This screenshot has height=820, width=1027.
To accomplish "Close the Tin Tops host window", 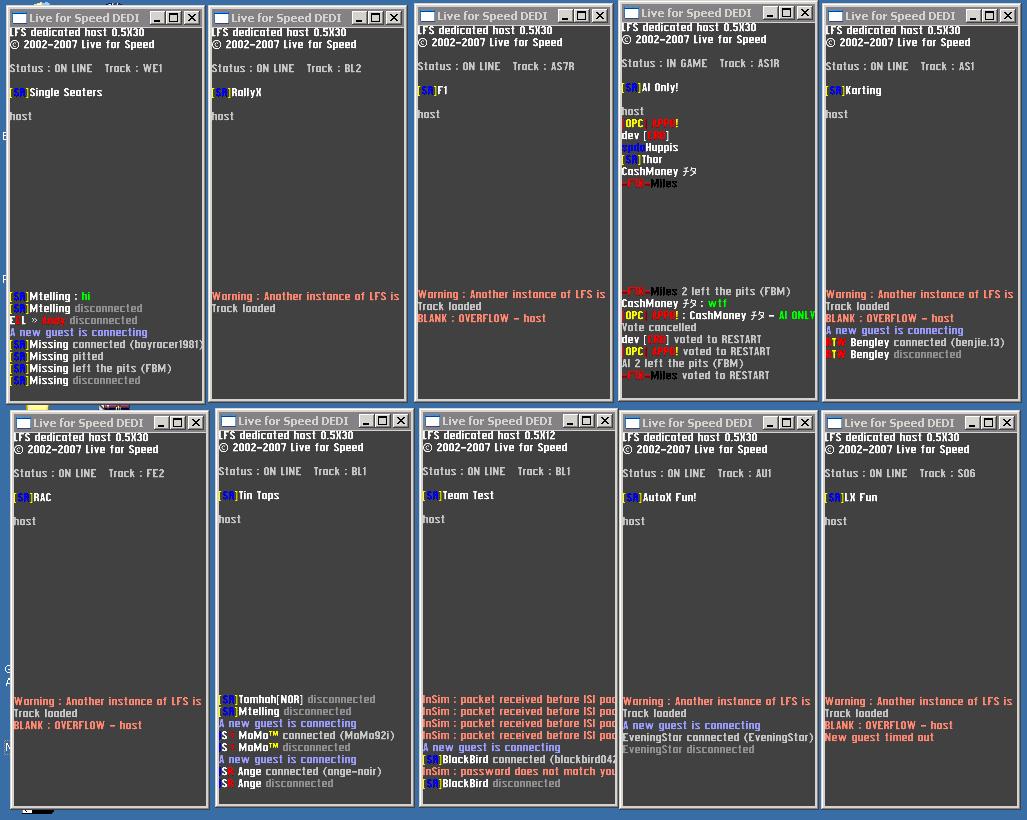I will point(401,421).
